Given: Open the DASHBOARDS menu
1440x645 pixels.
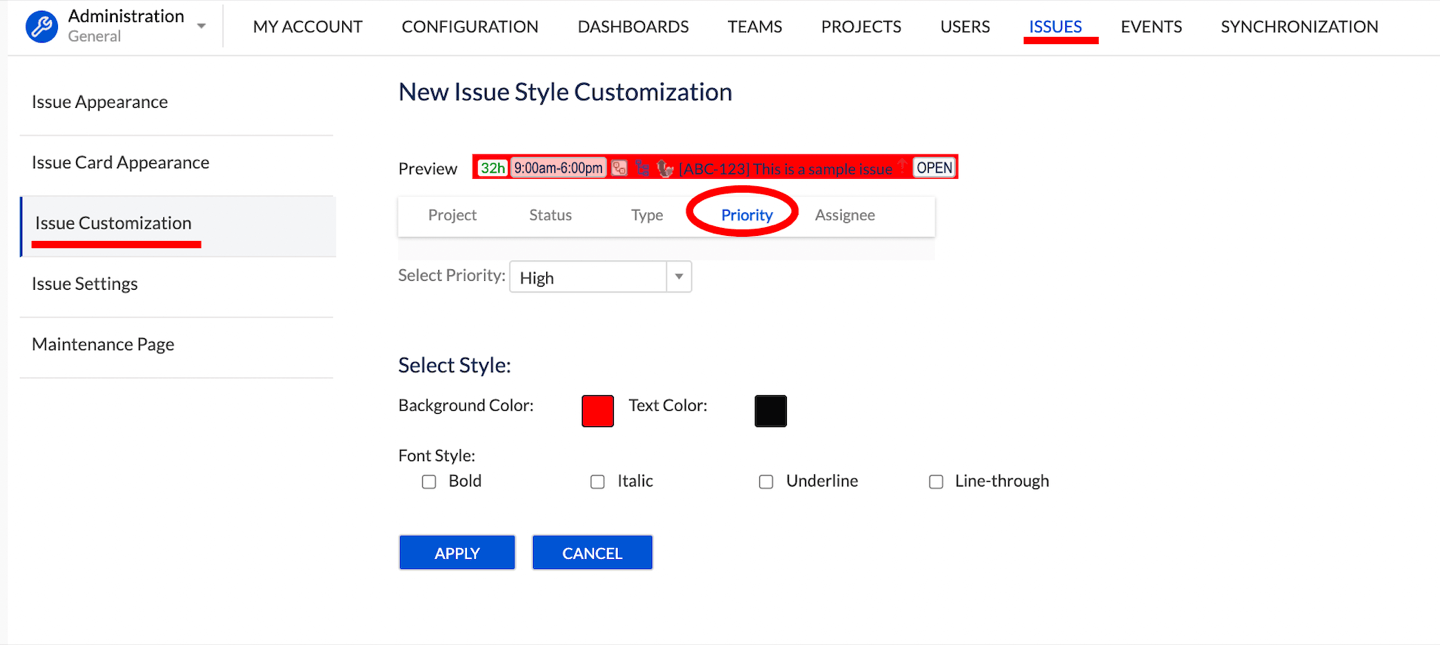Looking at the screenshot, I should [x=633, y=27].
